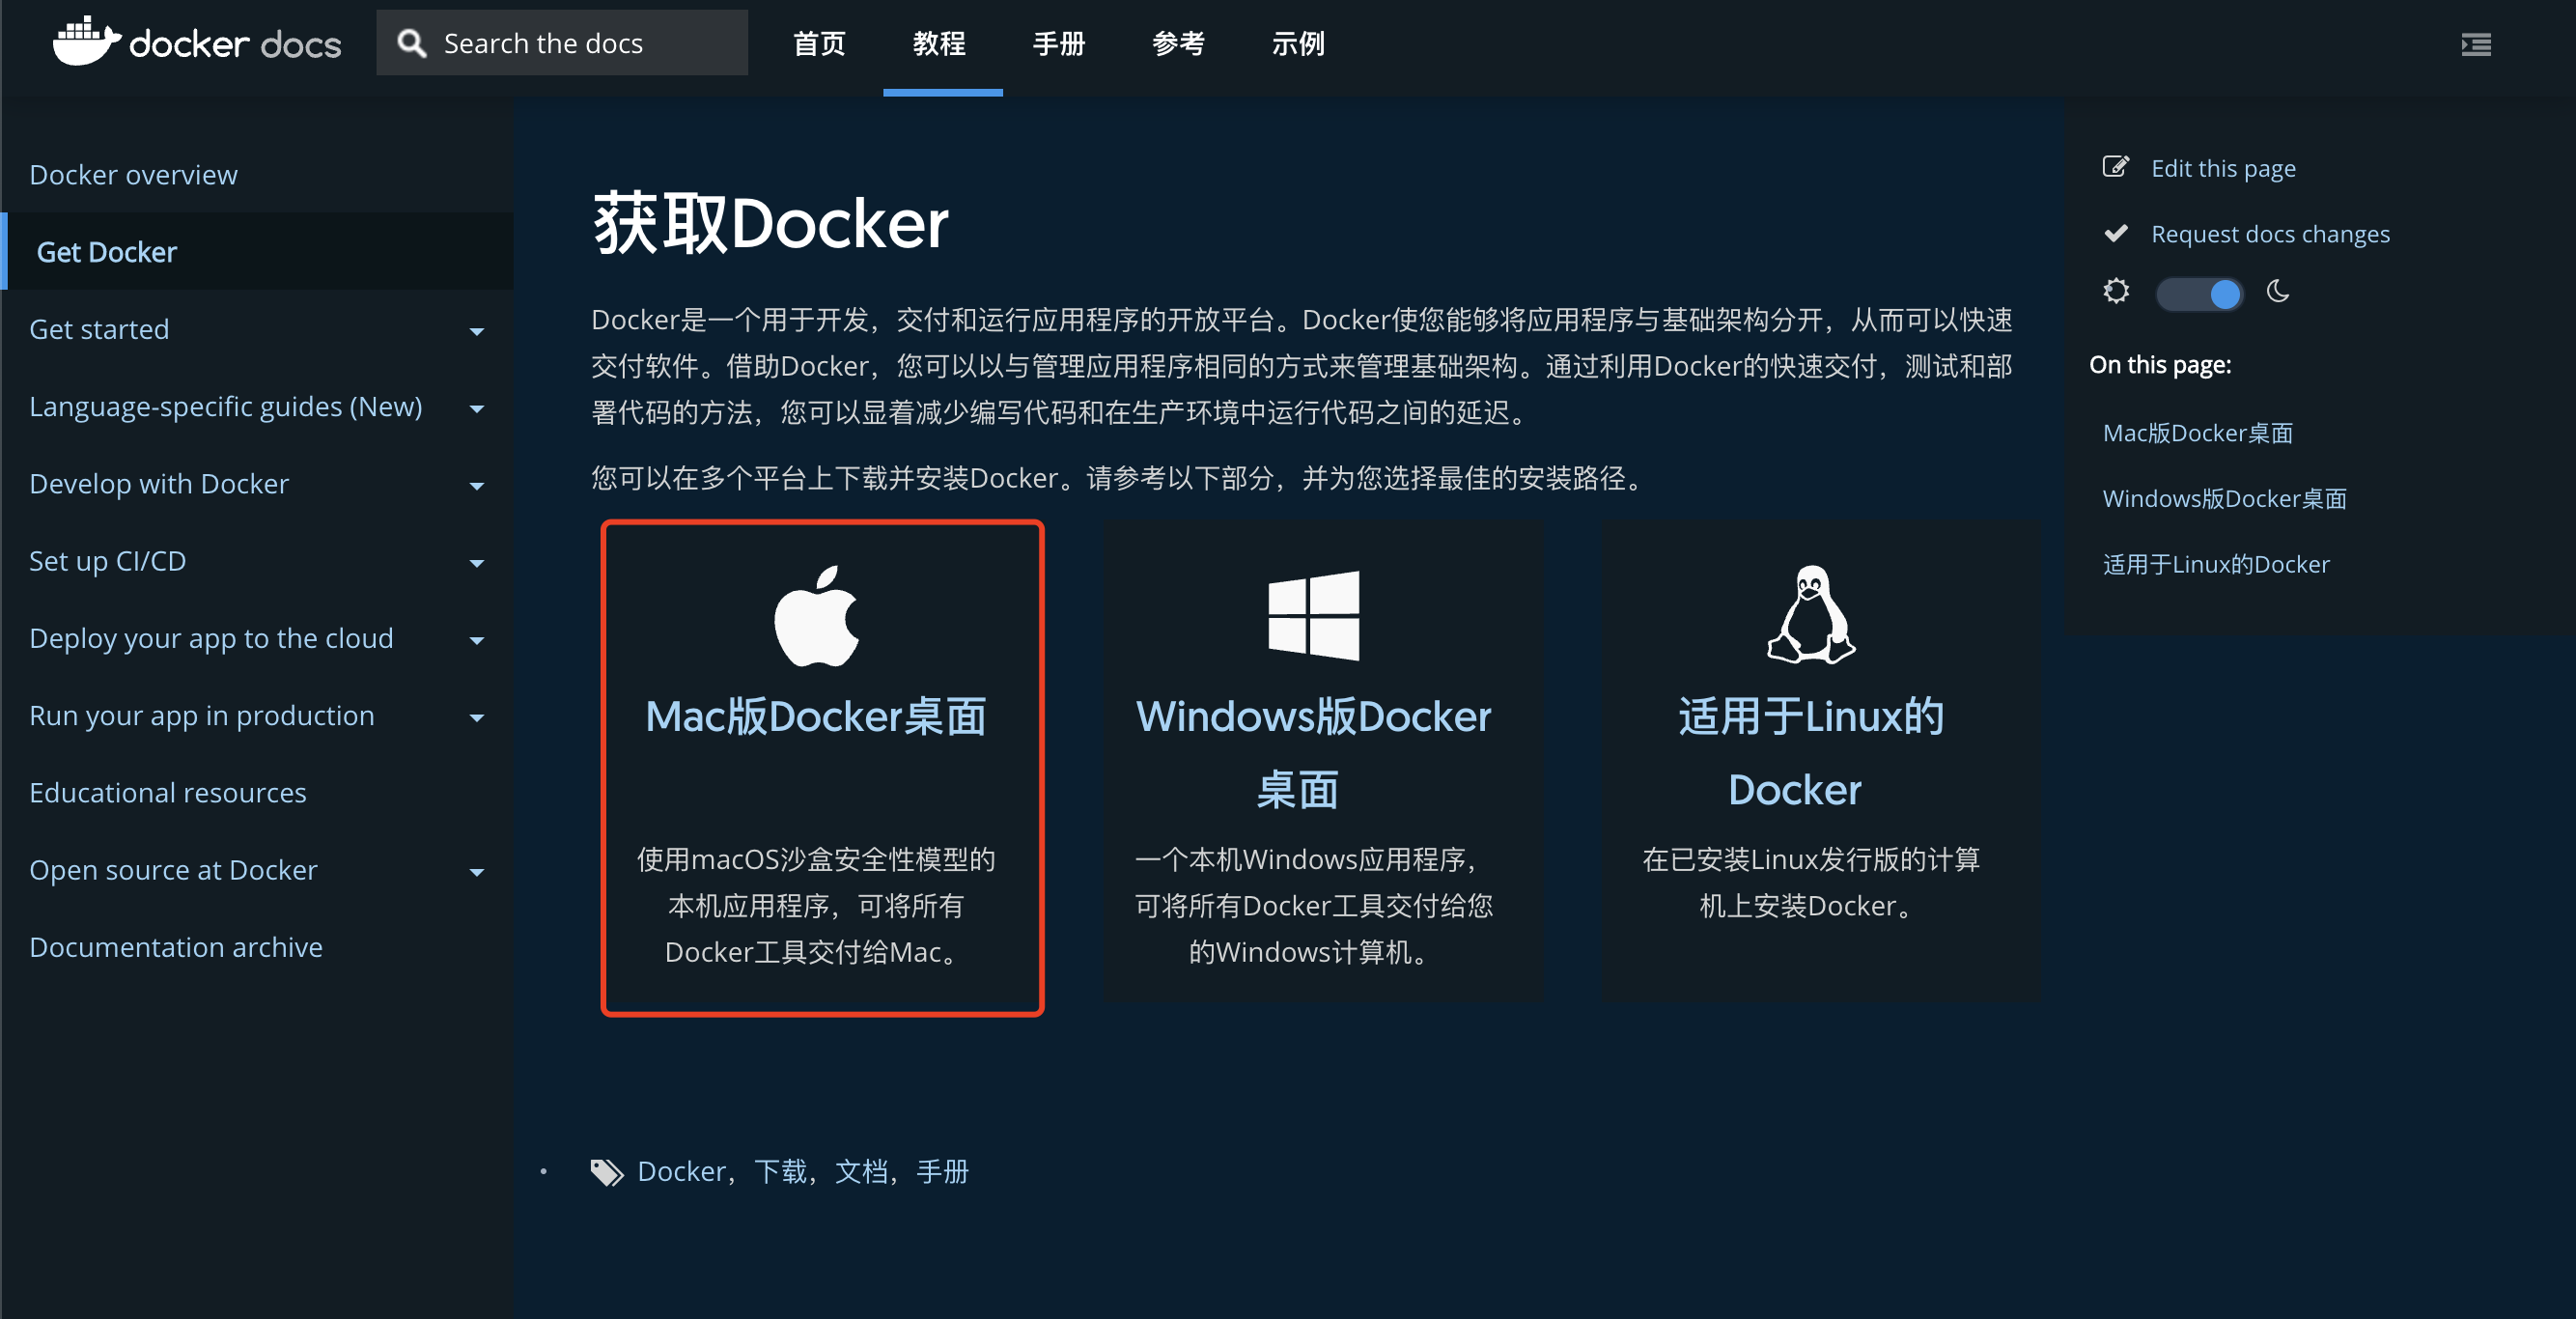This screenshot has width=2576, height=1319.
Task: Click the Apple logo icon
Action: click(817, 616)
